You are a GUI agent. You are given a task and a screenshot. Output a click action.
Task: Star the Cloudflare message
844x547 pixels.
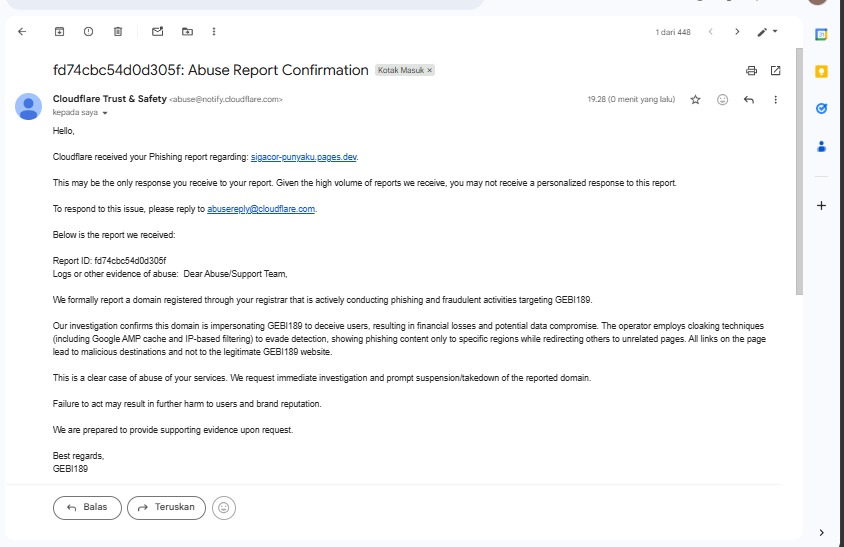695,100
